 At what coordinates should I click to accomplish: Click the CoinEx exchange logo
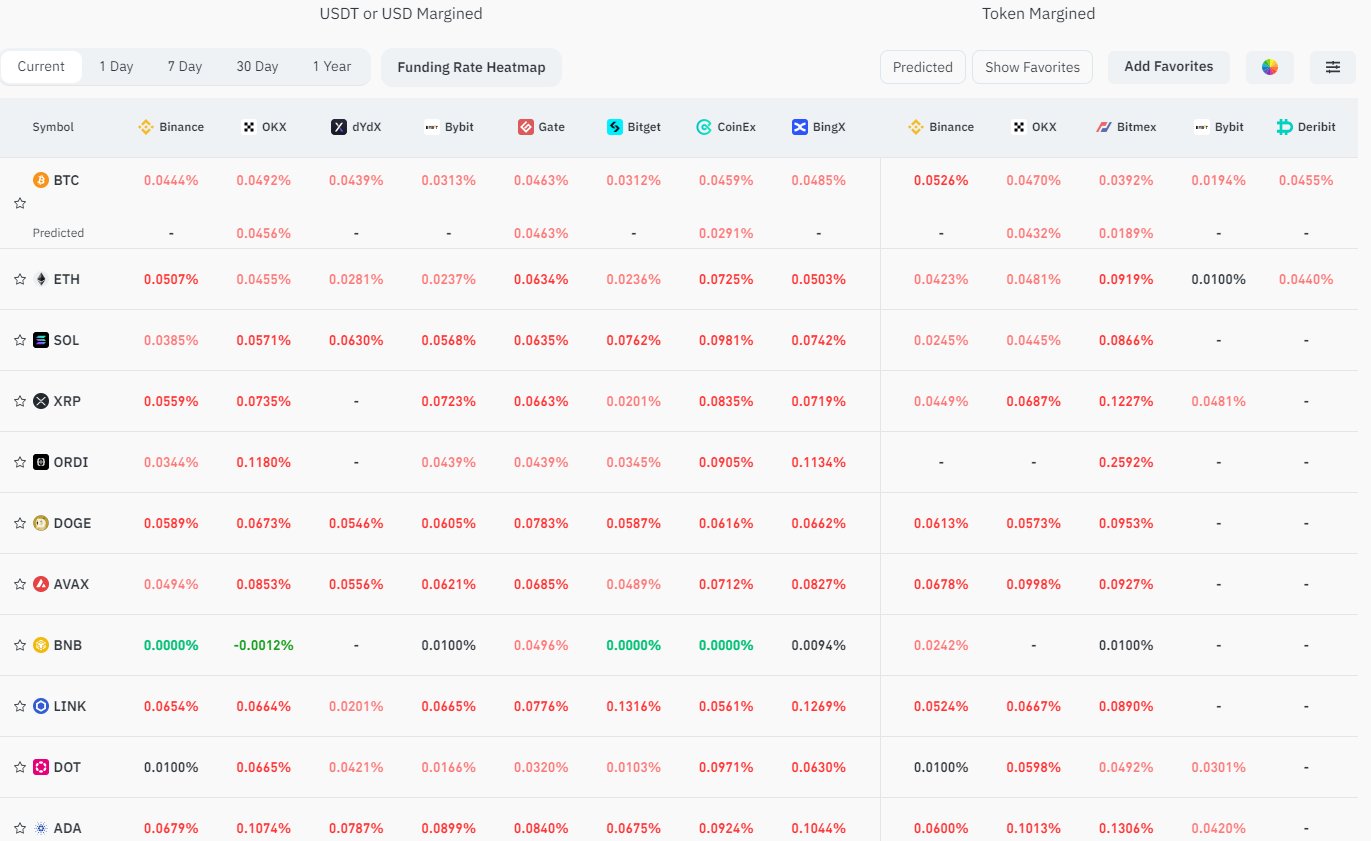[704, 127]
